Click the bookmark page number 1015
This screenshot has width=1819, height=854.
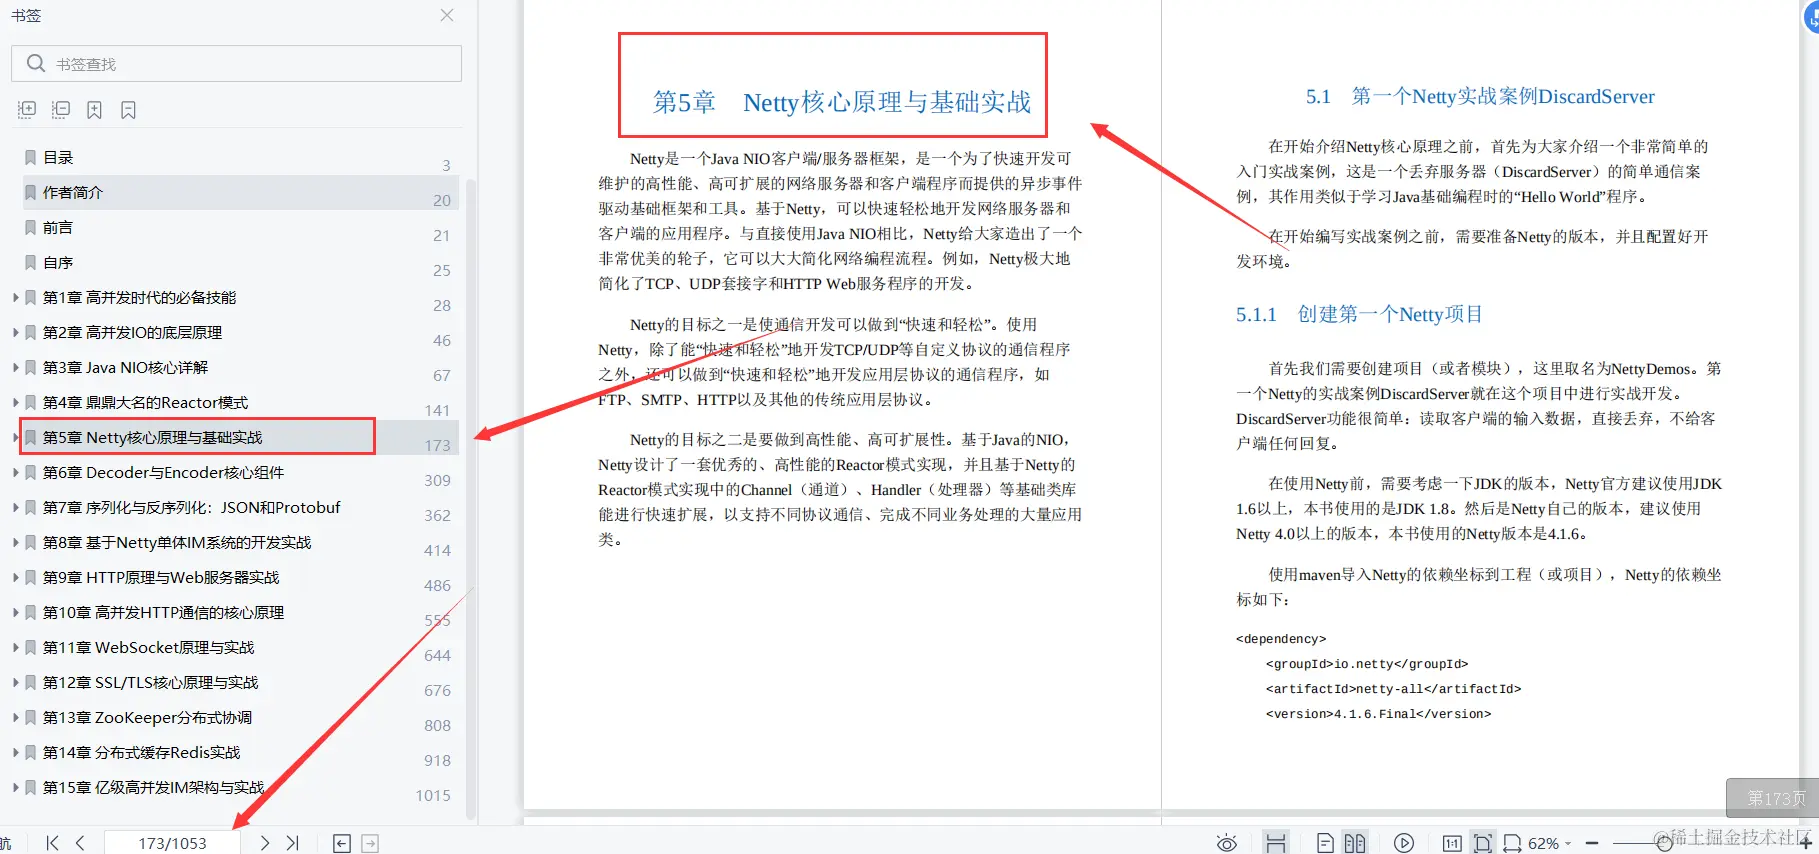433,795
